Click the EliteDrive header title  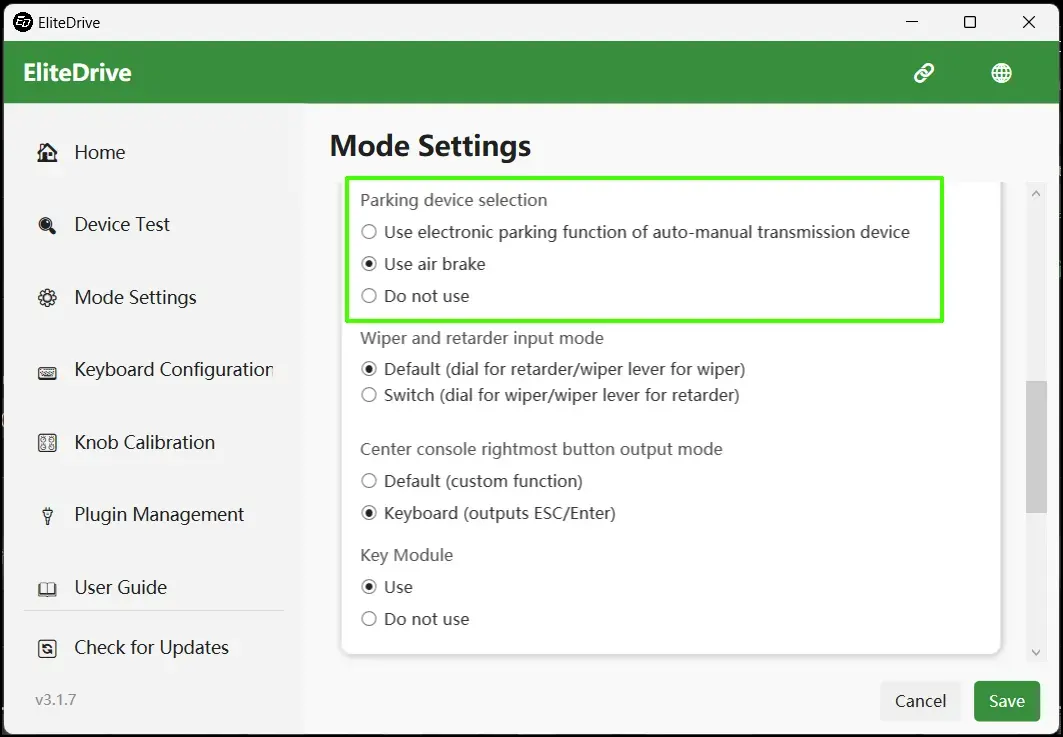[x=77, y=73]
